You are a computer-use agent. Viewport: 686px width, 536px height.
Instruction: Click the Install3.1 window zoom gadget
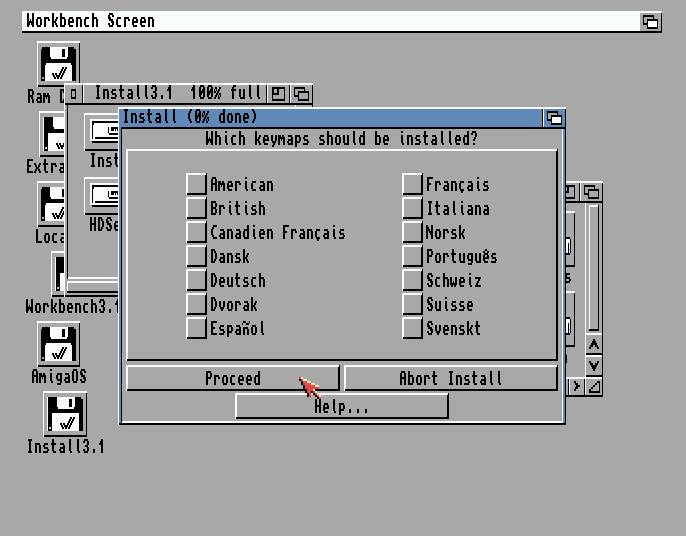(279, 94)
